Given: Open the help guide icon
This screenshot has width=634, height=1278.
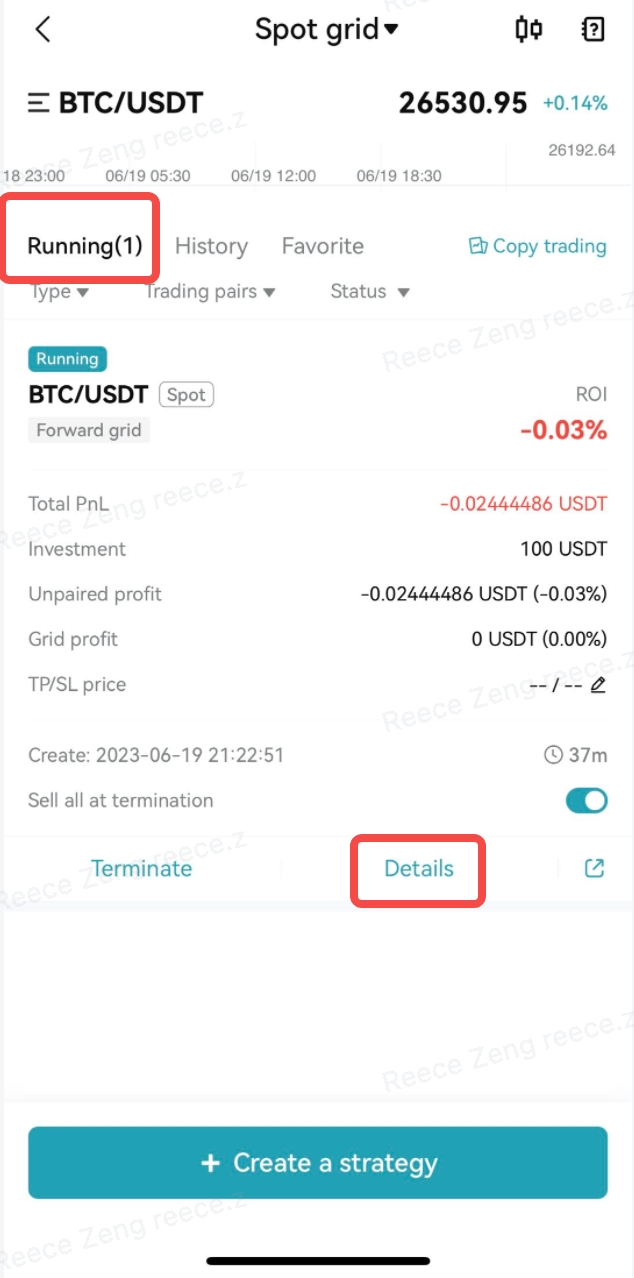Looking at the screenshot, I should coord(593,30).
